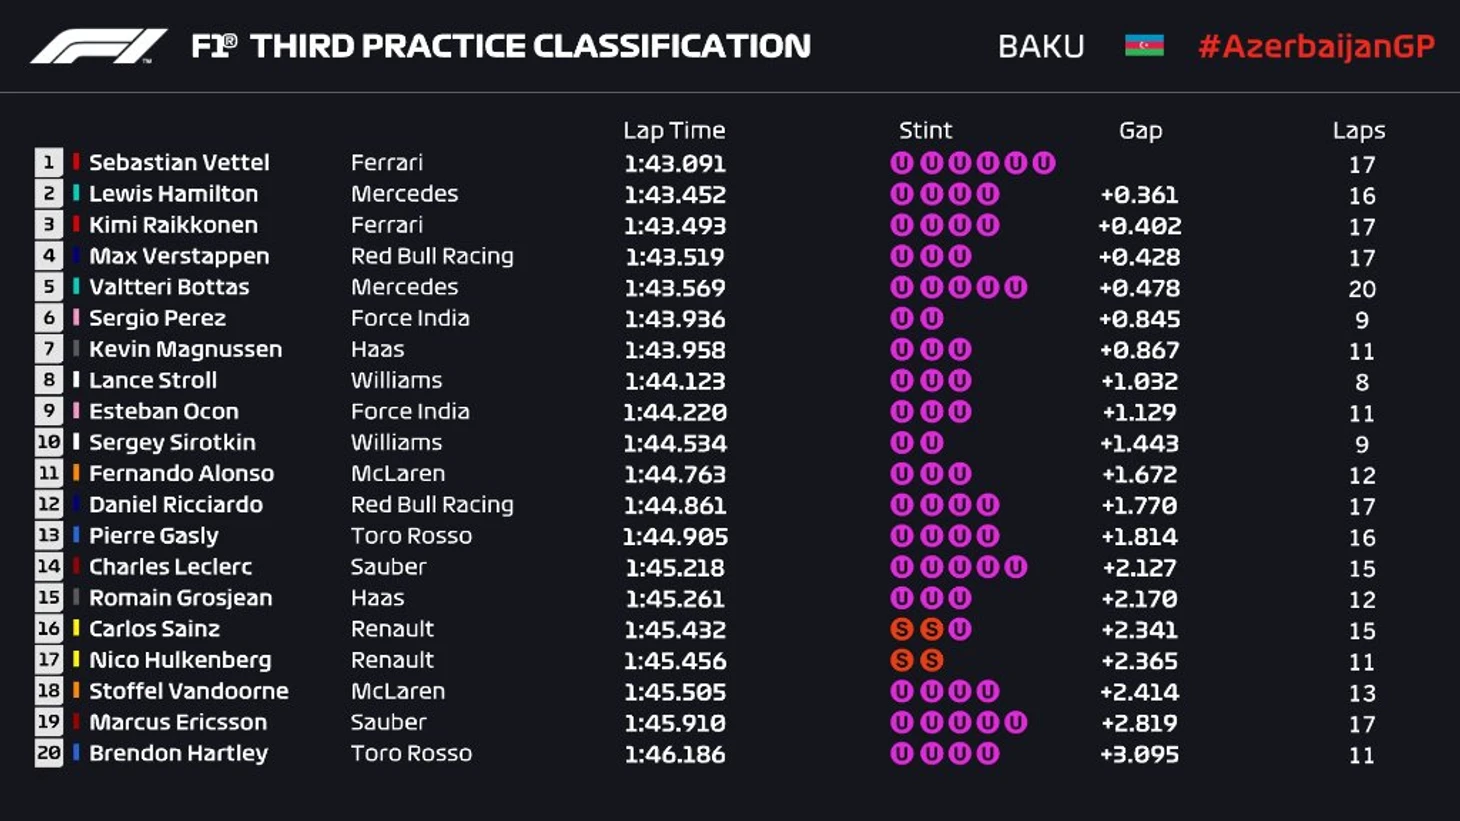
Task: Open the #AzerbaijanGP hashtag
Action: click(x=1316, y=46)
